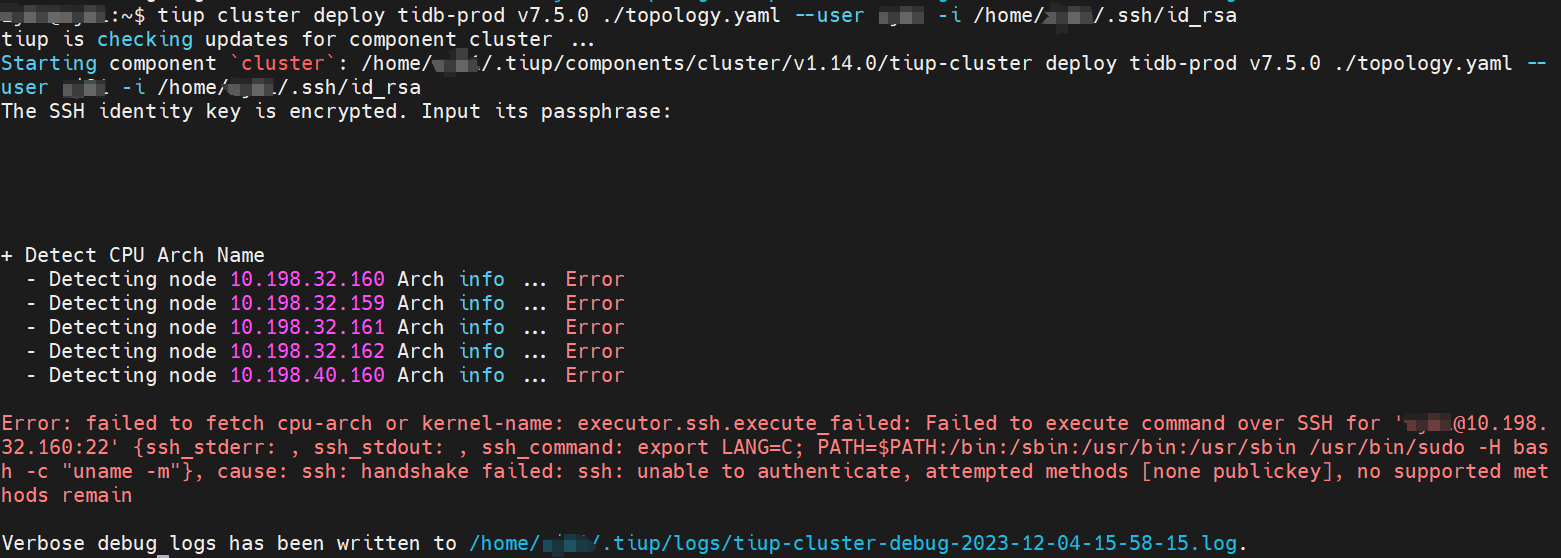Viewport: 1561px width, 558px height.
Task: Click the 'Detect CPU Arch Name' heading
Action: point(133,255)
